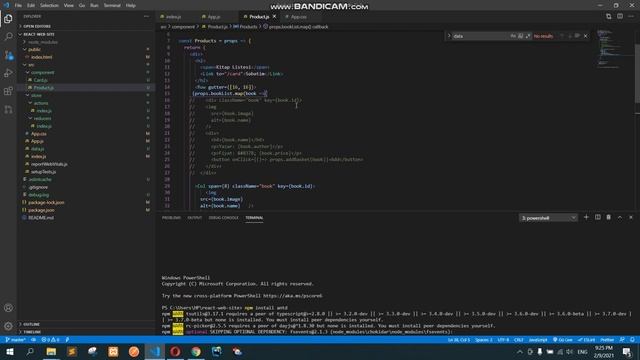The image size is (640, 360).
Task: Open Windows clock and date
Action: pyautogui.click(x=604, y=351)
